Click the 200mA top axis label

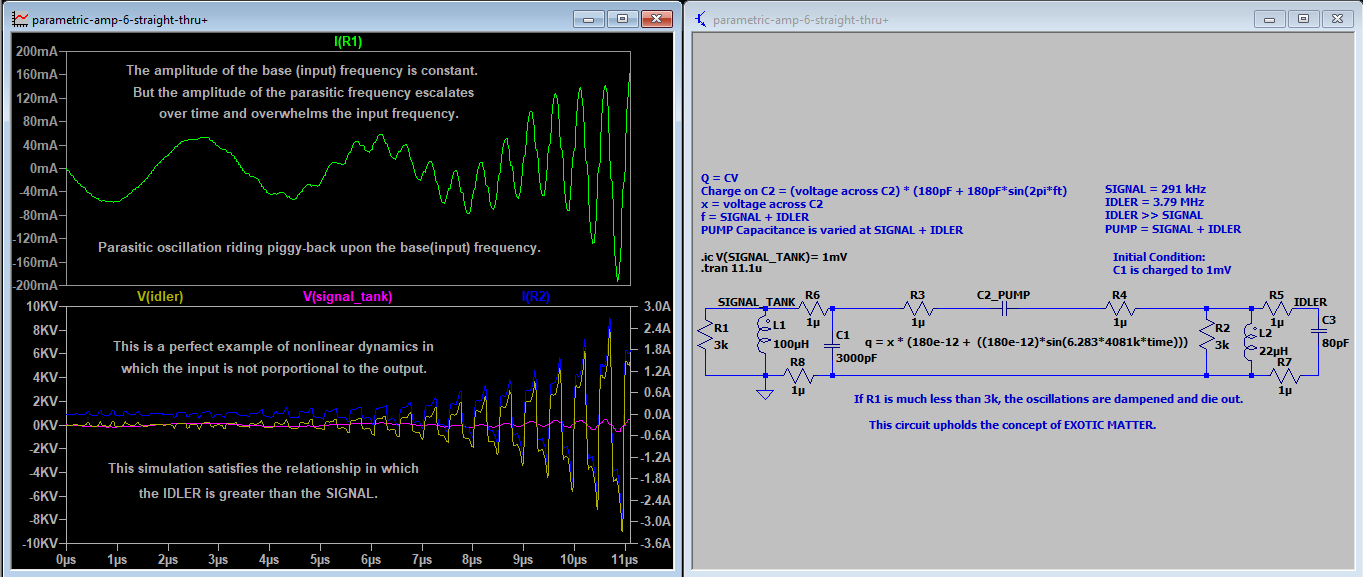pos(37,51)
